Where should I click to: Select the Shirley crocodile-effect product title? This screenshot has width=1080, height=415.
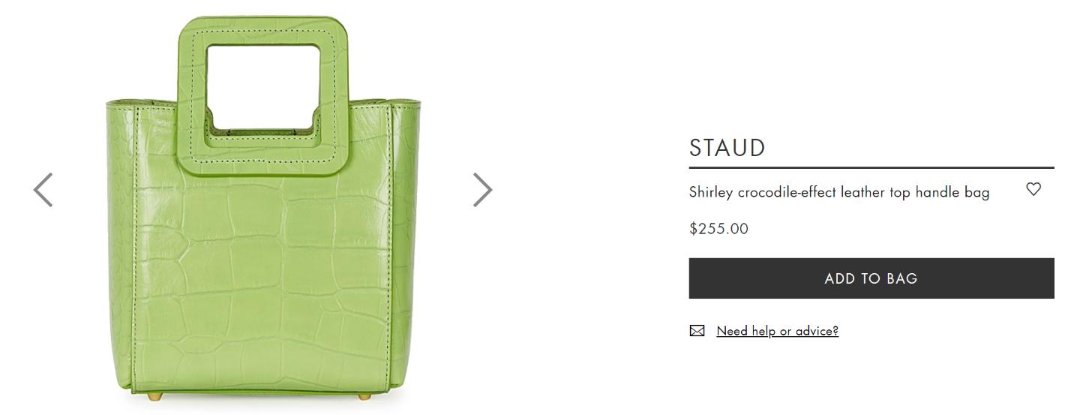click(x=839, y=193)
